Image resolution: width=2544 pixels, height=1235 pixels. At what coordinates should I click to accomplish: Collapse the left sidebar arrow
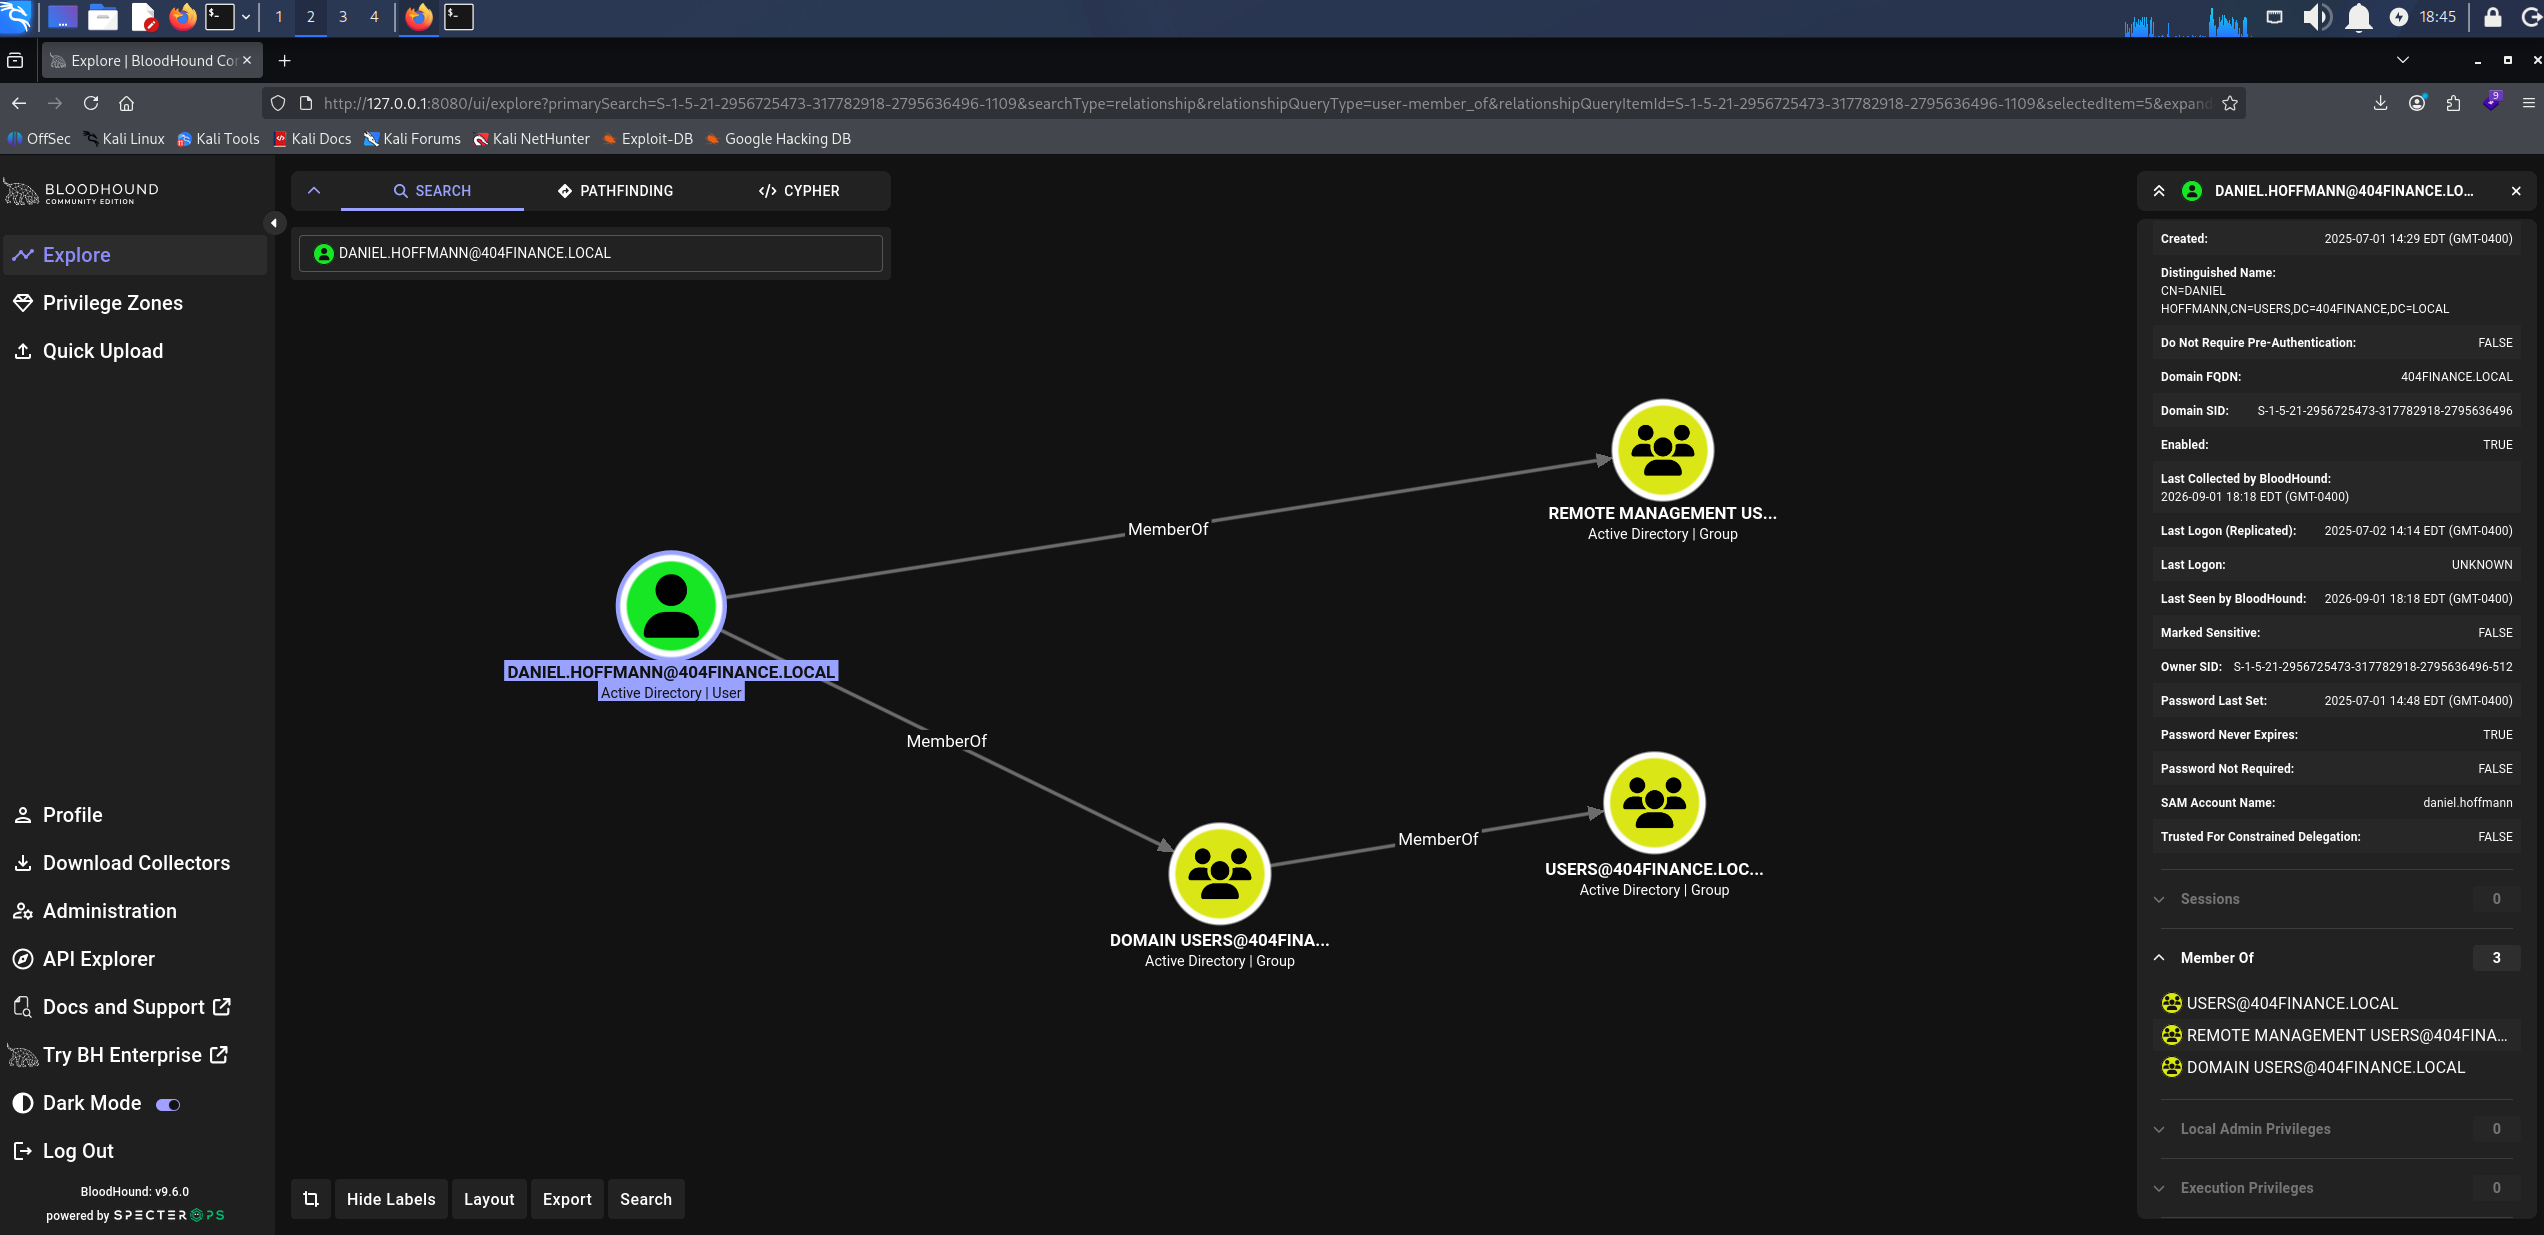pyautogui.click(x=274, y=223)
